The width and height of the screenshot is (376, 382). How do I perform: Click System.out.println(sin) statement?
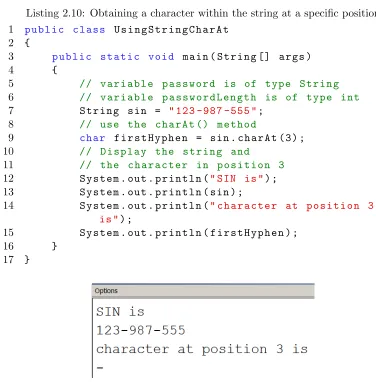tap(161, 192)
